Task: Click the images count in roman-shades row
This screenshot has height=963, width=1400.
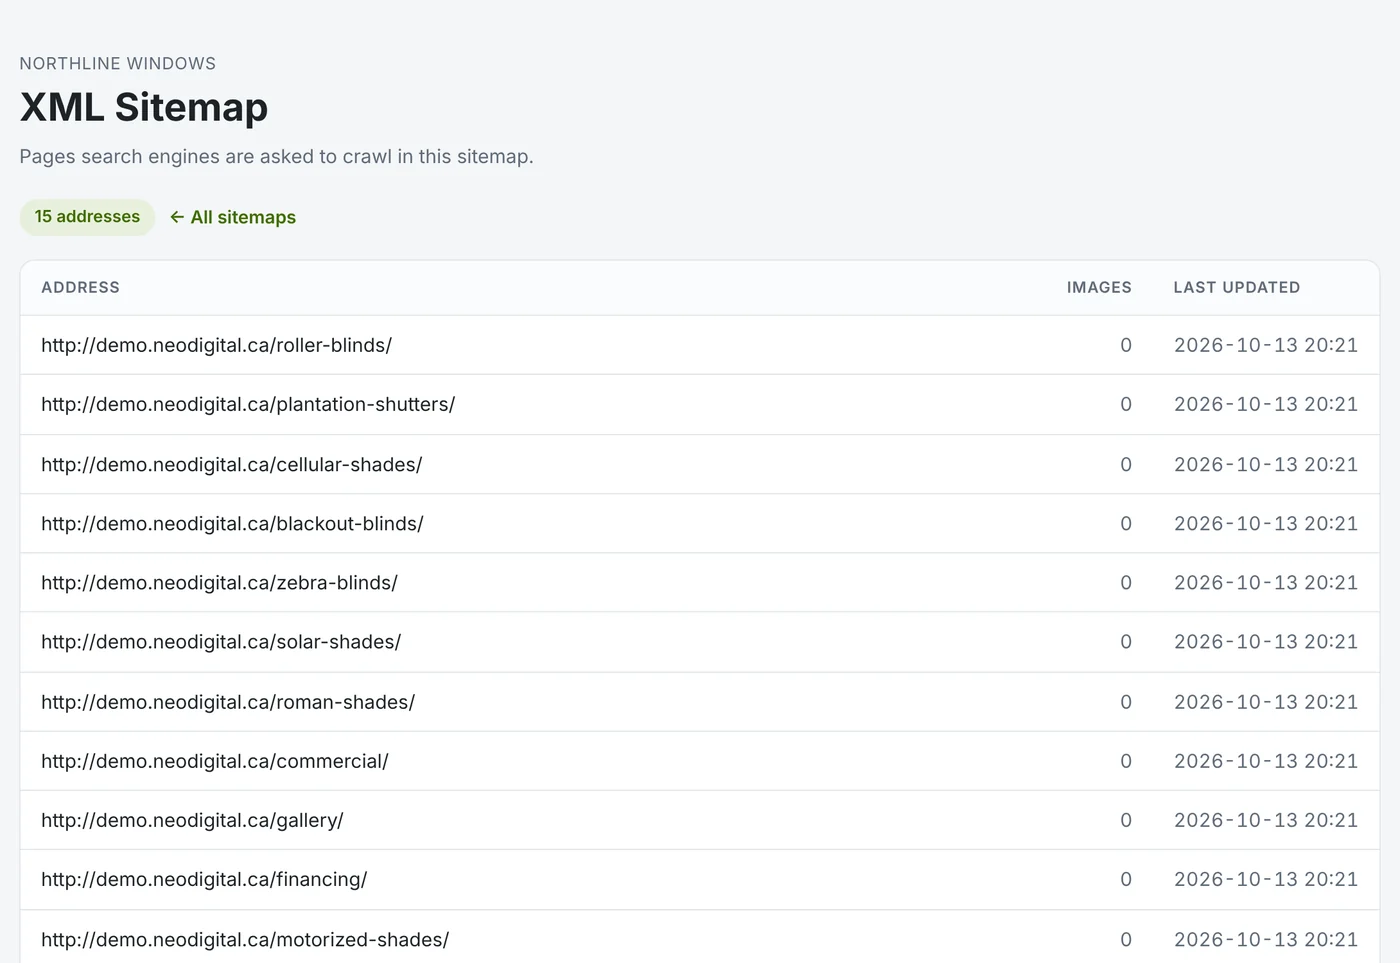Action: 1126,702
